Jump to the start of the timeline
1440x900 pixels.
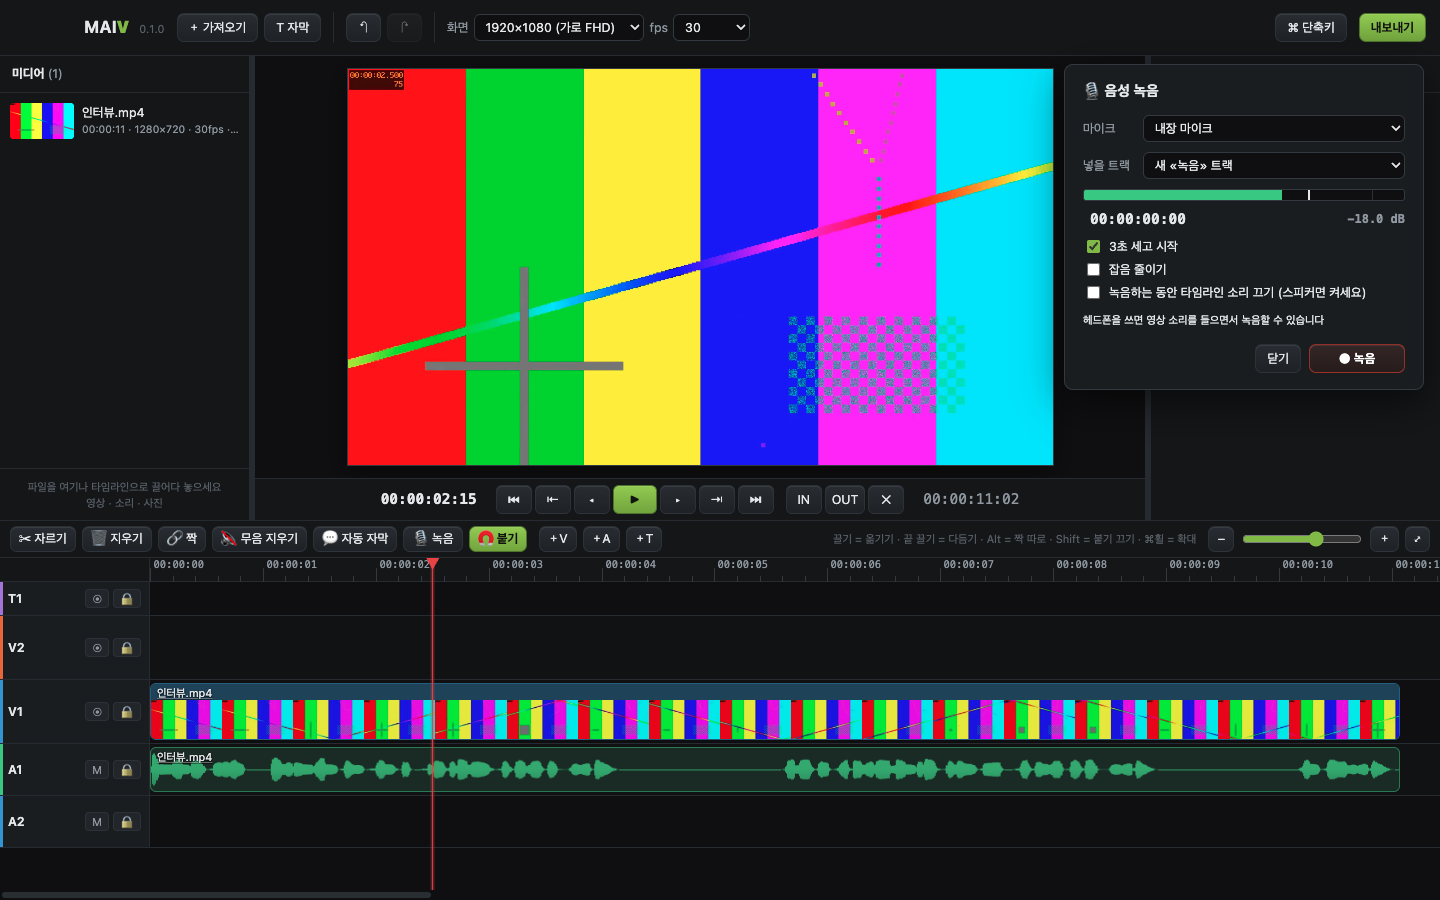point(514,499)
